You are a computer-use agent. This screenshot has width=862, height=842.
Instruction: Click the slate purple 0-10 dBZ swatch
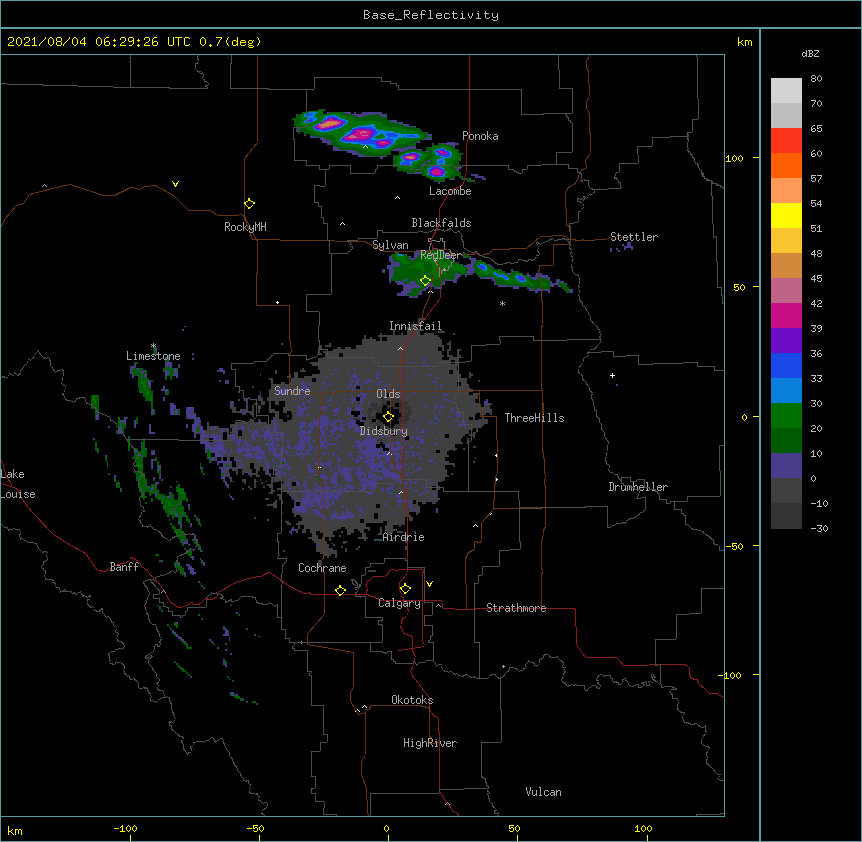(x=786, y=466)
